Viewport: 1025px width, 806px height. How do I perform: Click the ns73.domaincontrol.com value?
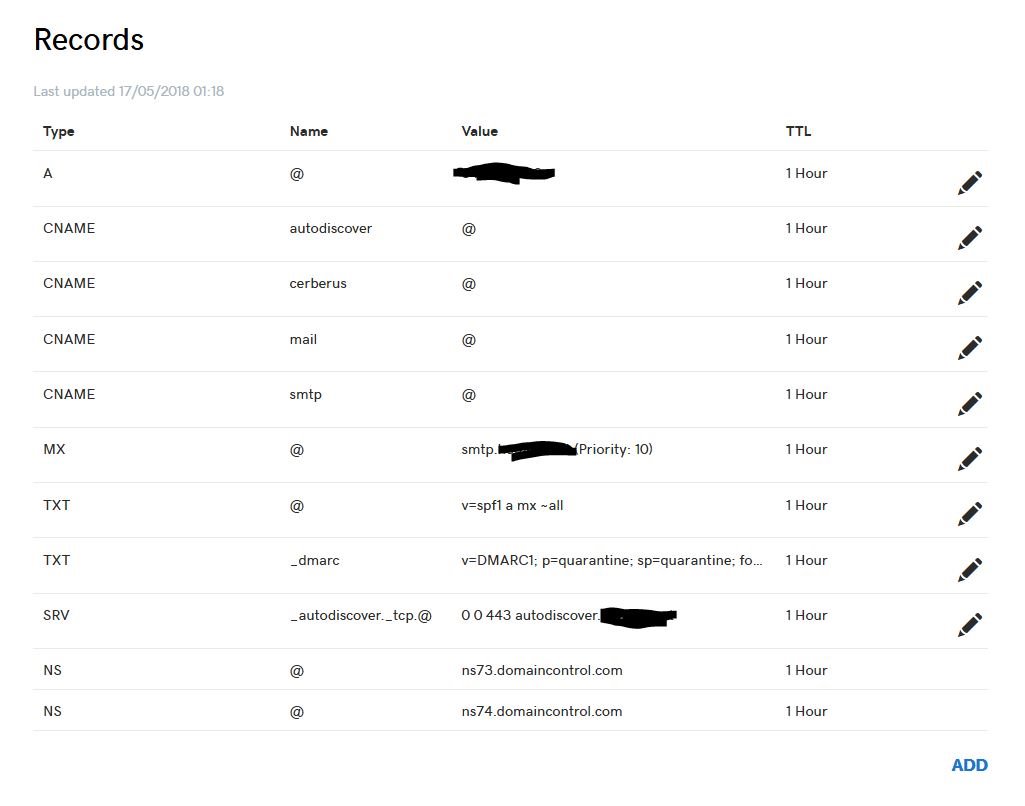coord(542,670)
